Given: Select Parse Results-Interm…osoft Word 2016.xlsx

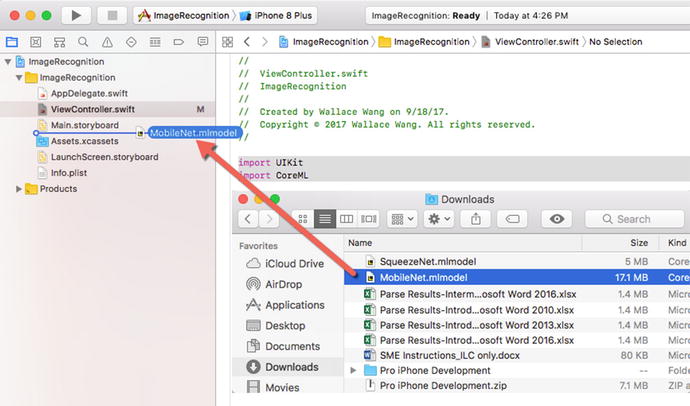Looking at the screenshot, I should [517, 294].
